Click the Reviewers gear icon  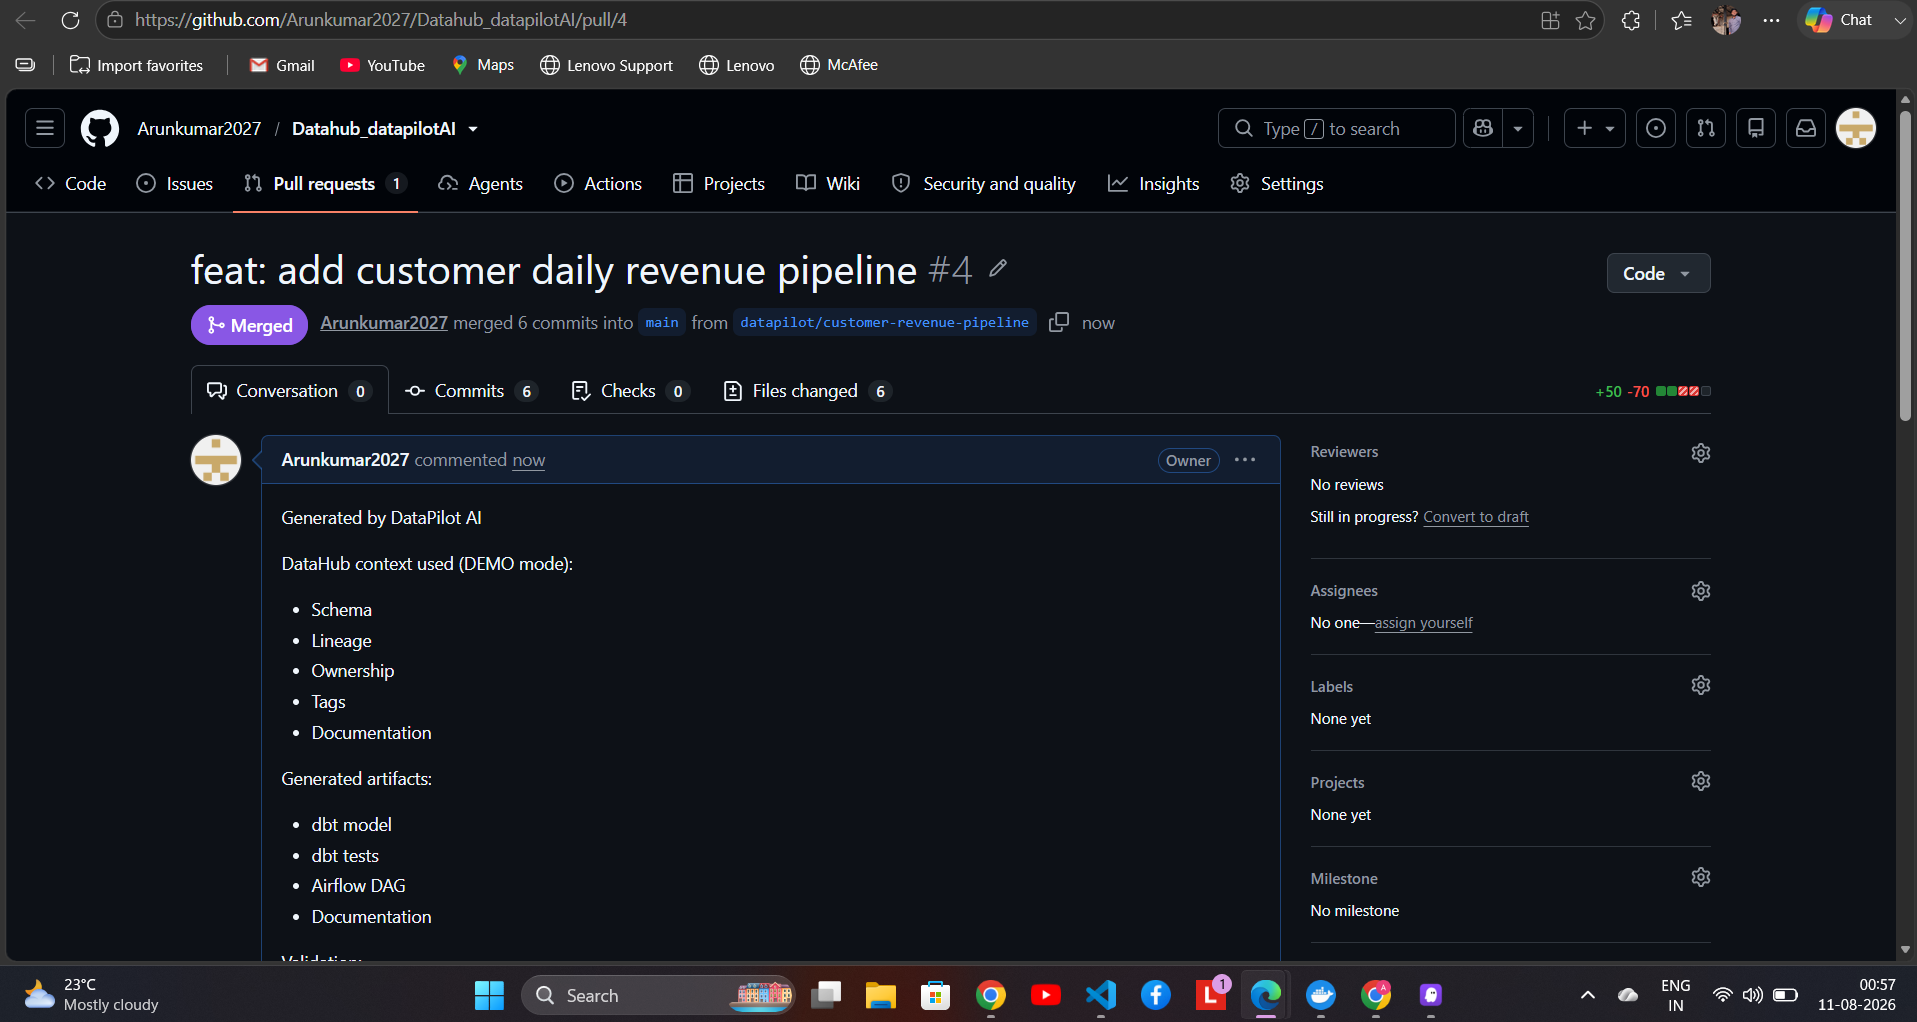(x=1701, y=453)
